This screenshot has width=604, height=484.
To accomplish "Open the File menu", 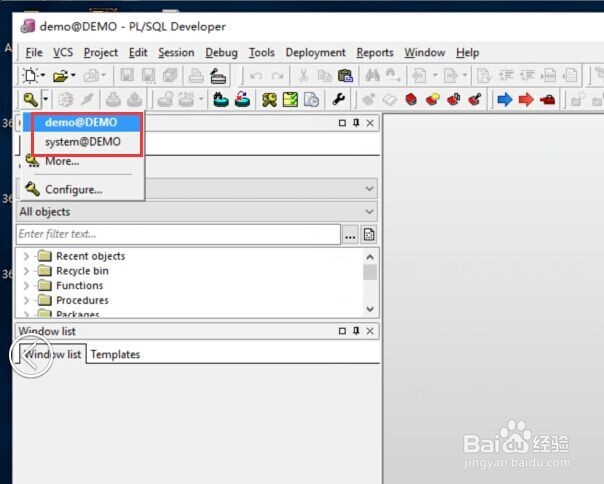I will click(x=34, y=52).
